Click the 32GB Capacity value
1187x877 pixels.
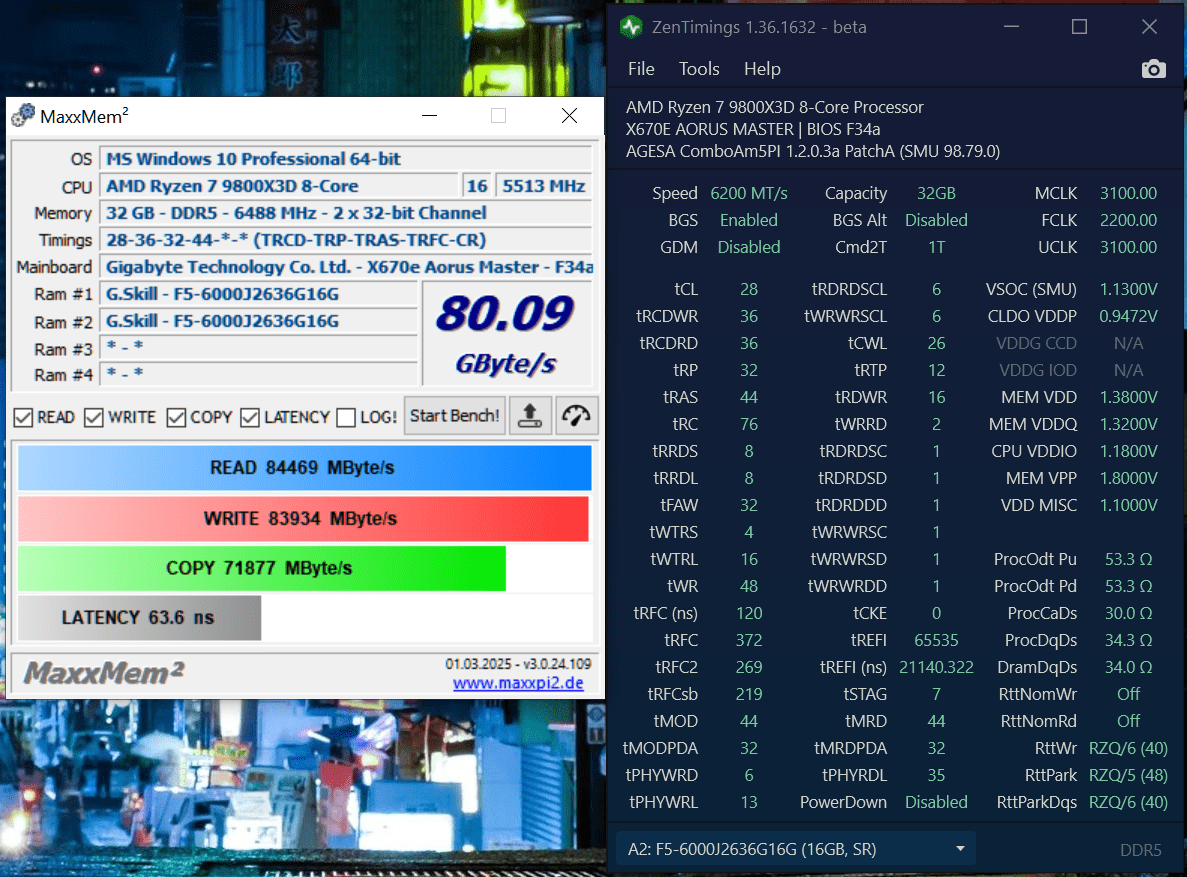coord(936,193)
